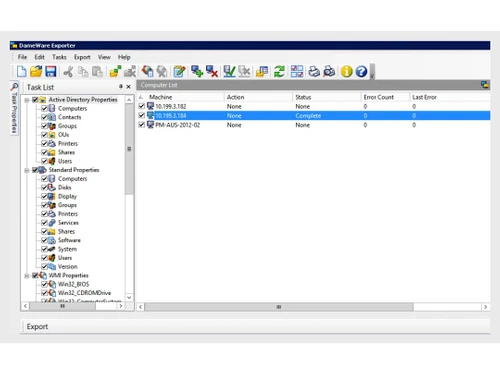Click the yellow Information icon

[347, 71]
